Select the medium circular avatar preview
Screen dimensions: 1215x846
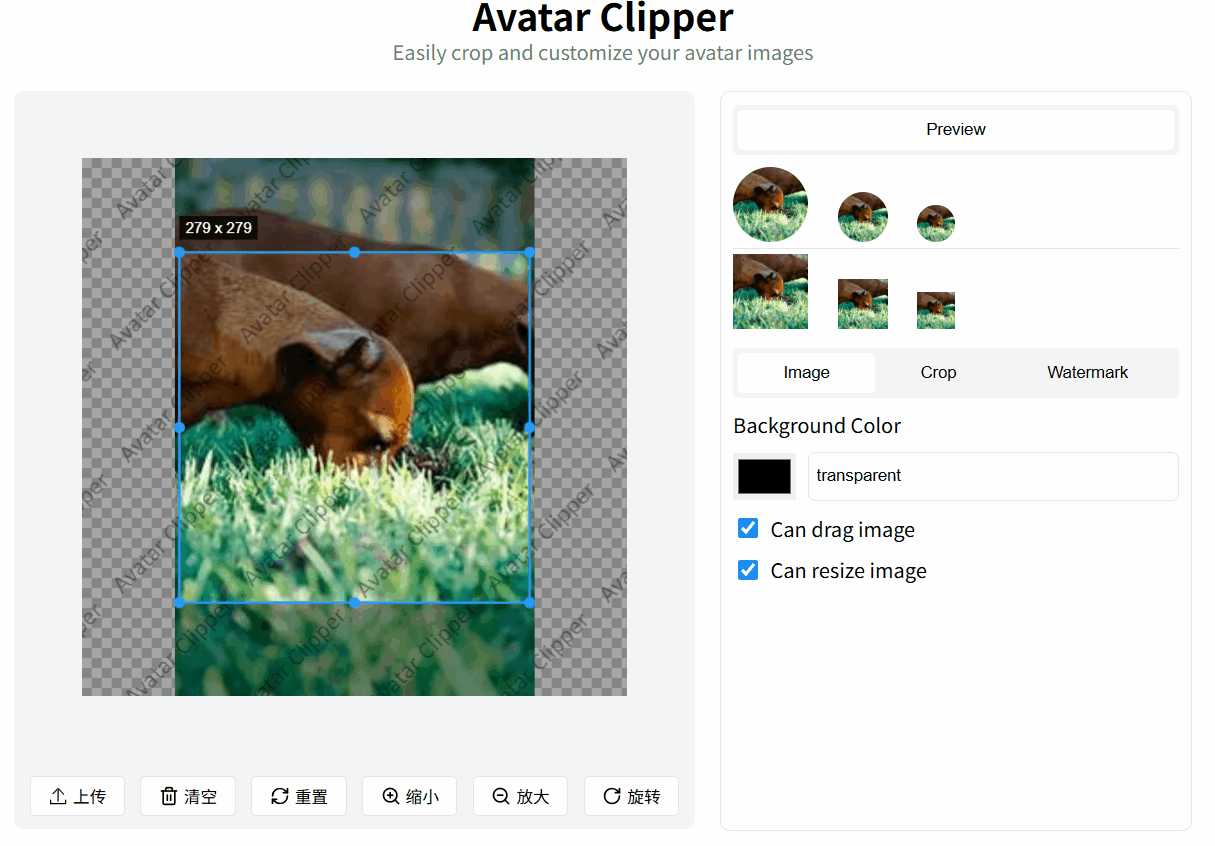(x=863, y=217)
